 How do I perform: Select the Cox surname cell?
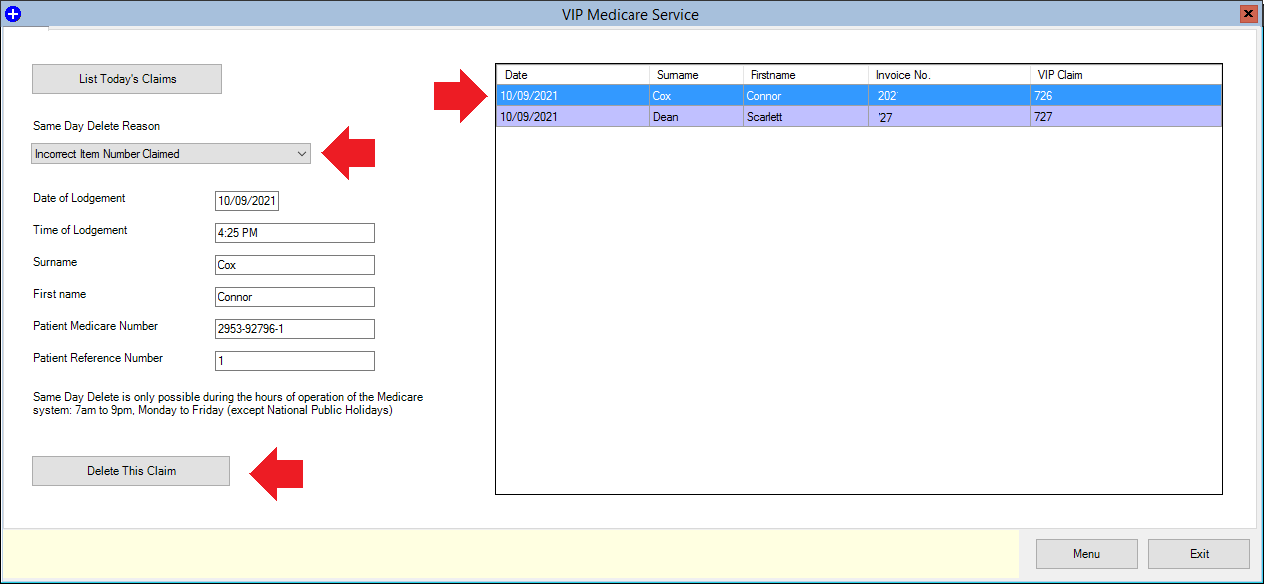click(x=696, y=96)
